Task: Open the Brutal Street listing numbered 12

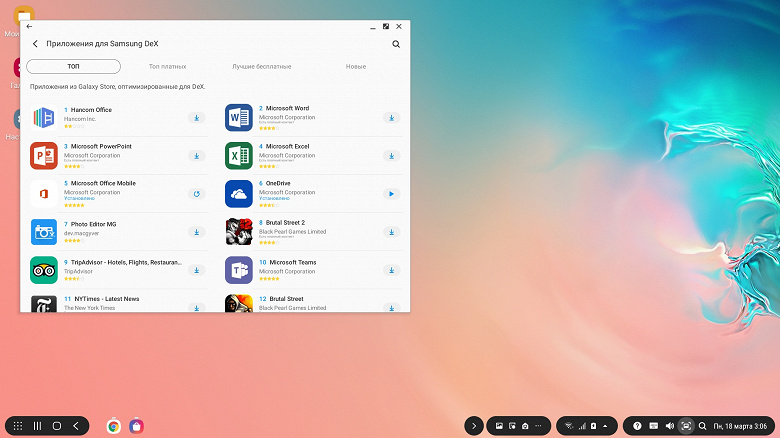Action: [x=287, y=299]
